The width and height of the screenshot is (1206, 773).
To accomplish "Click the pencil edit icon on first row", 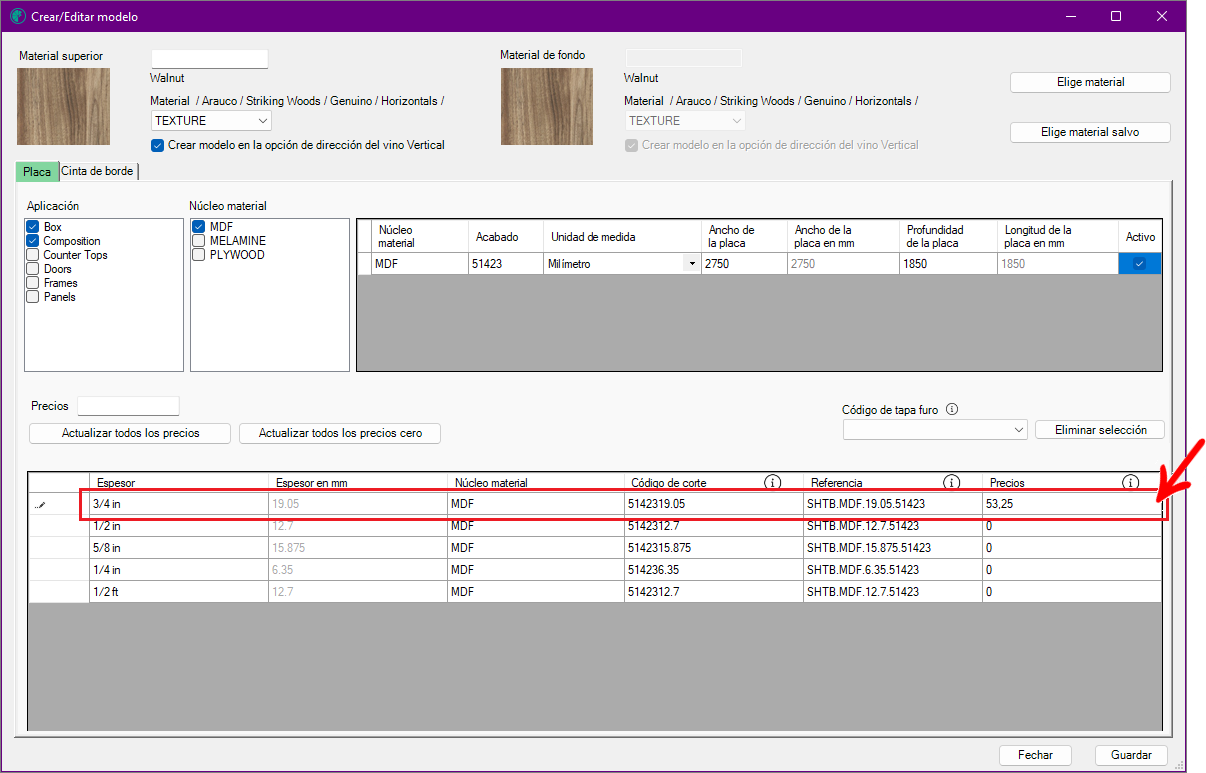I will [40, 505].
